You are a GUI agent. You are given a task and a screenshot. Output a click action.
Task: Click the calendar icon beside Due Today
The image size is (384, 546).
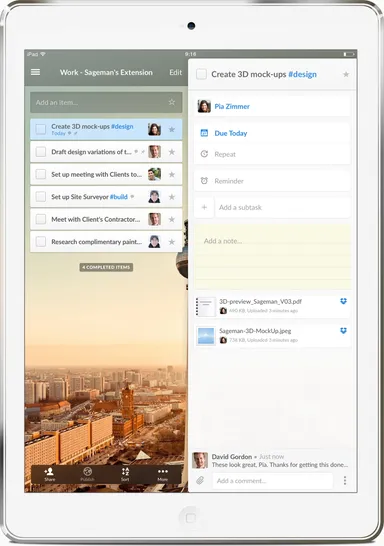click(204, 133)
